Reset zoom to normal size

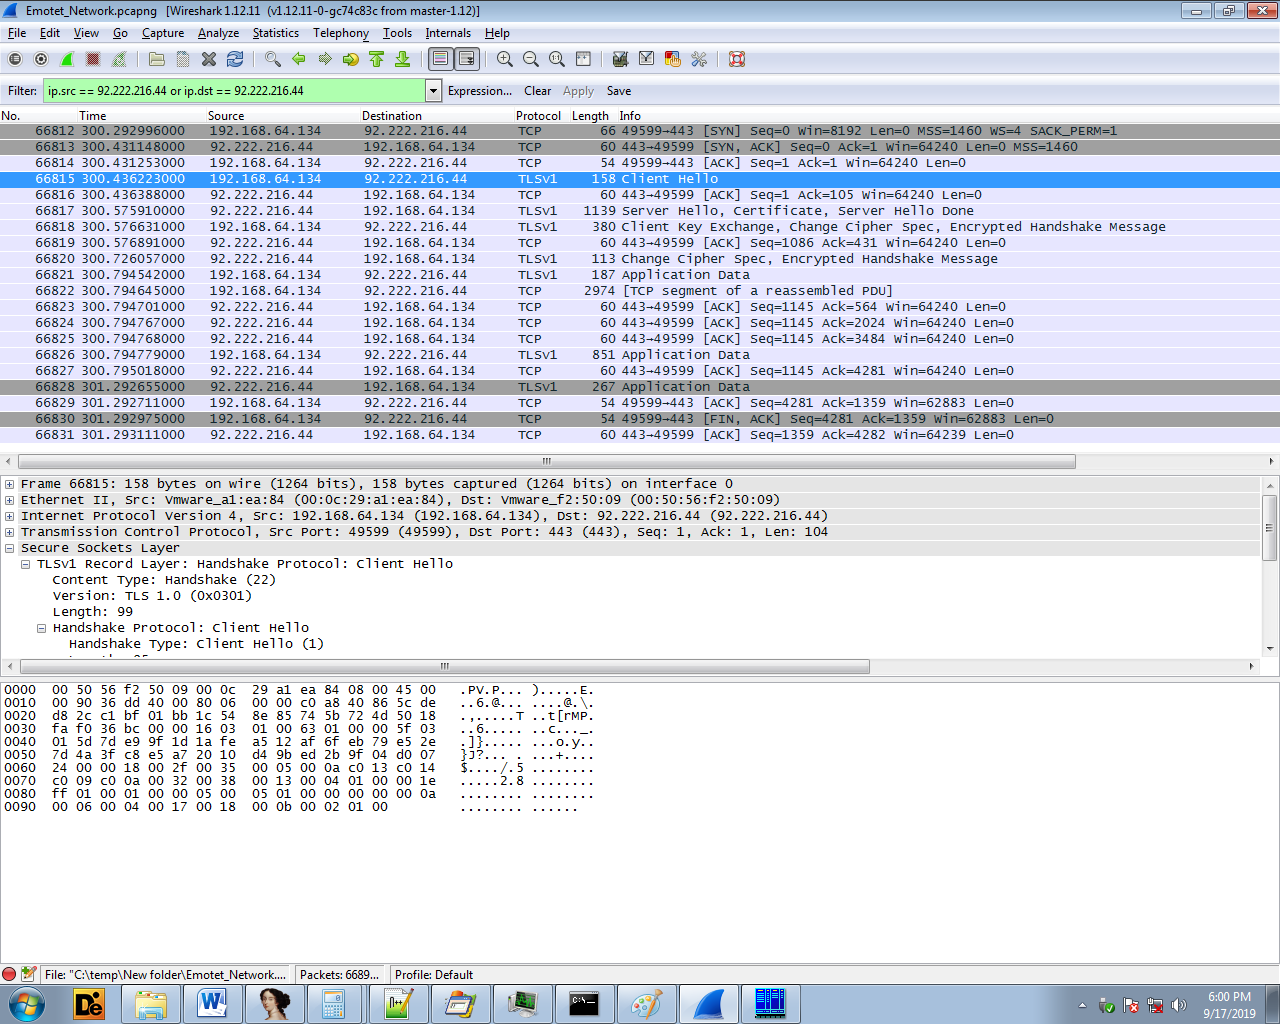[557, 59]
